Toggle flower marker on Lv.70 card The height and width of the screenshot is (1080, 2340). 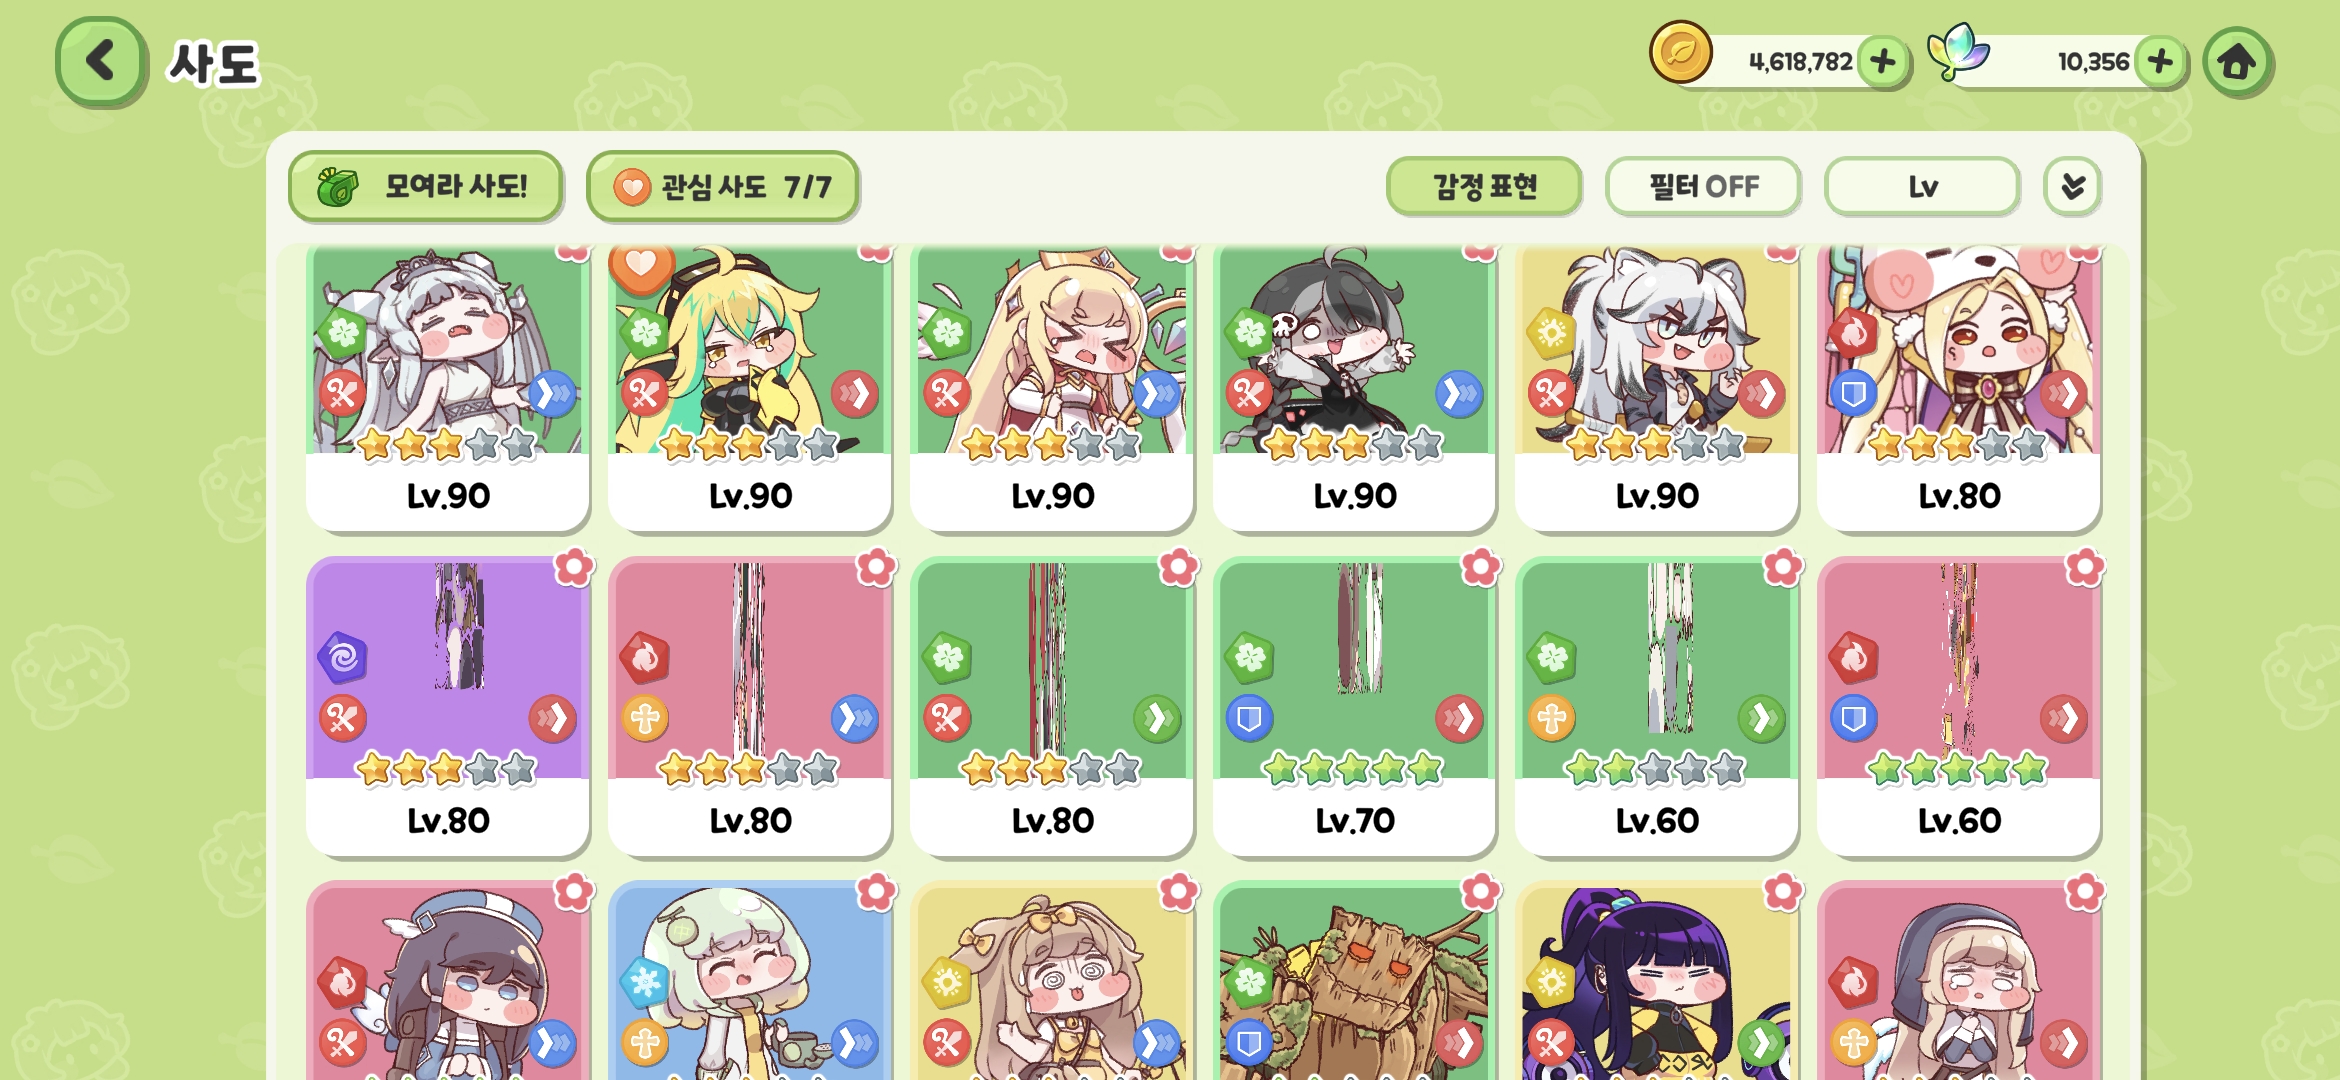tap(1480, 568)
